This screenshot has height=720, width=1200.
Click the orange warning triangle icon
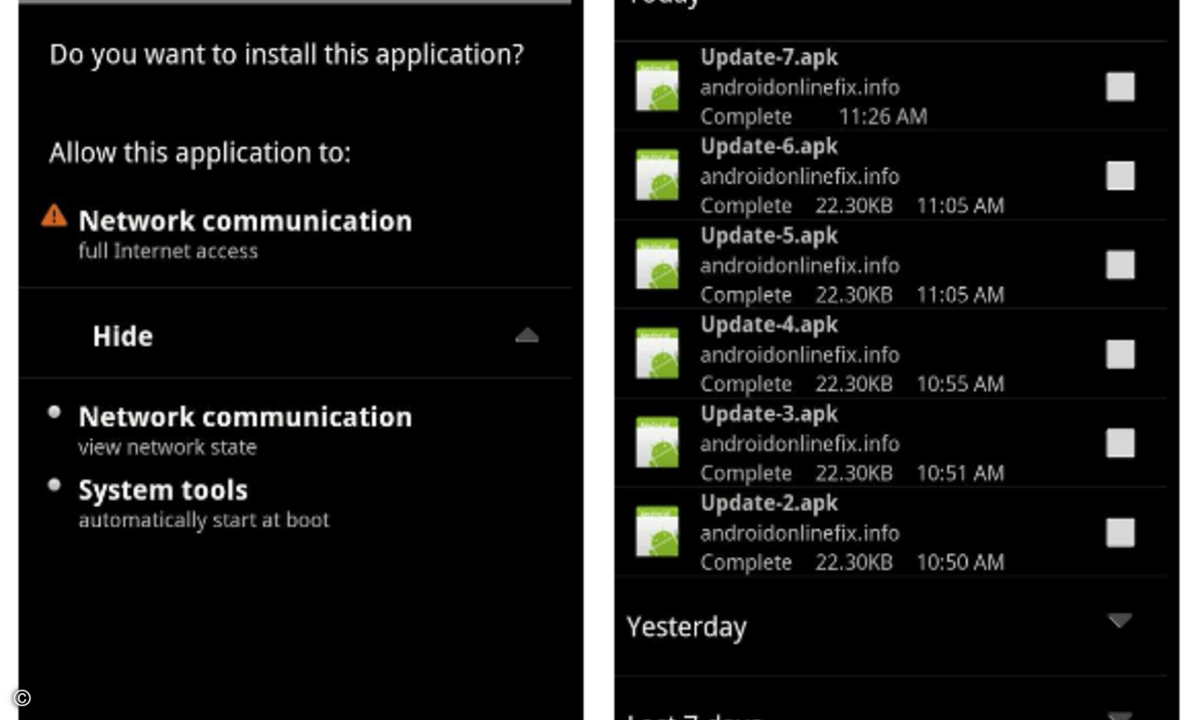(54, 215)
